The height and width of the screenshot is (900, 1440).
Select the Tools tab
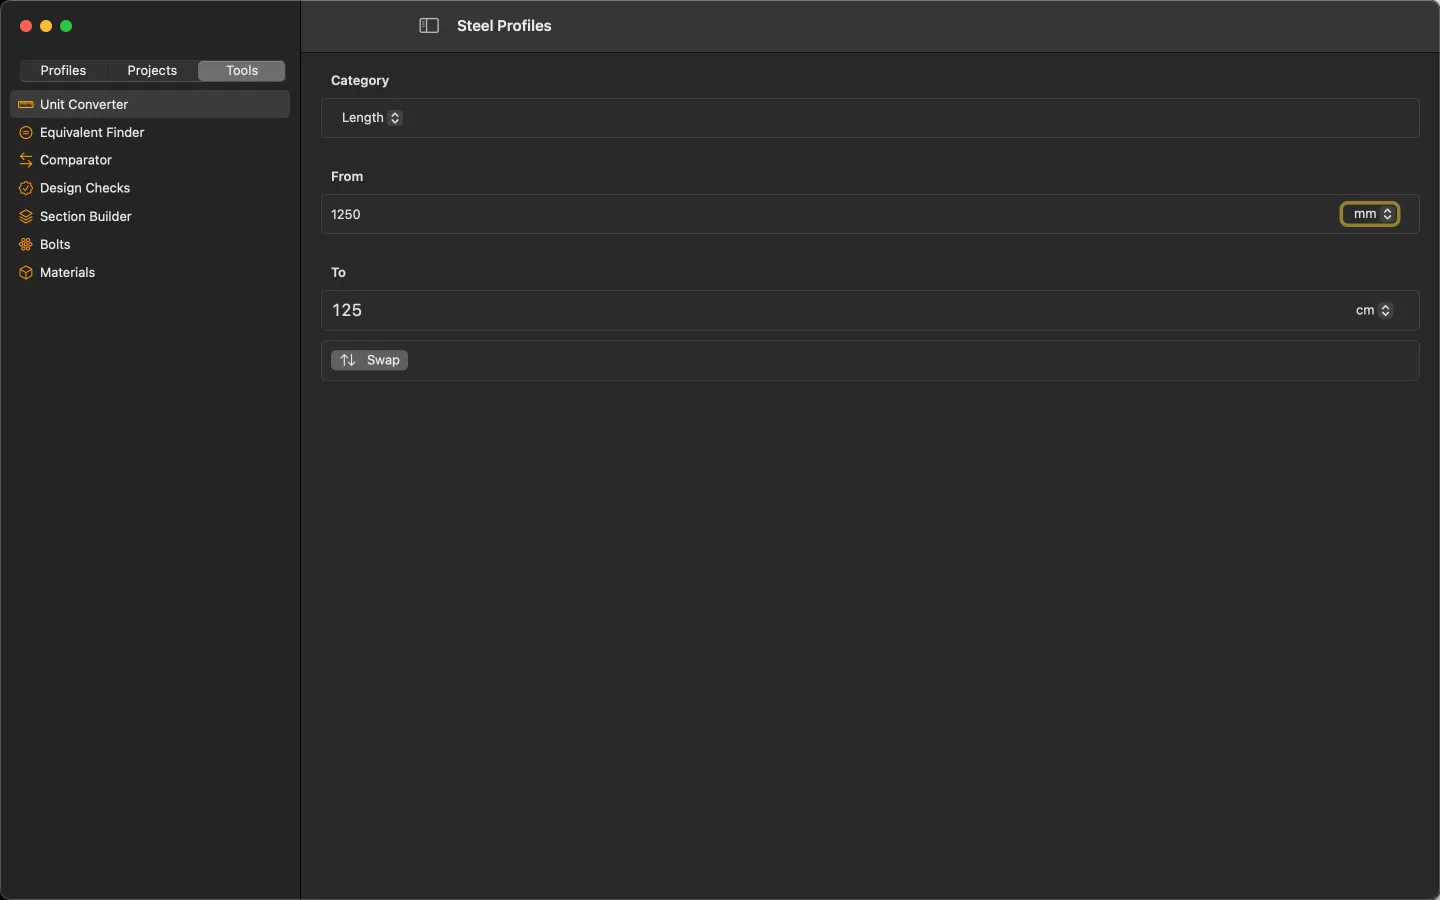[242, 70]
